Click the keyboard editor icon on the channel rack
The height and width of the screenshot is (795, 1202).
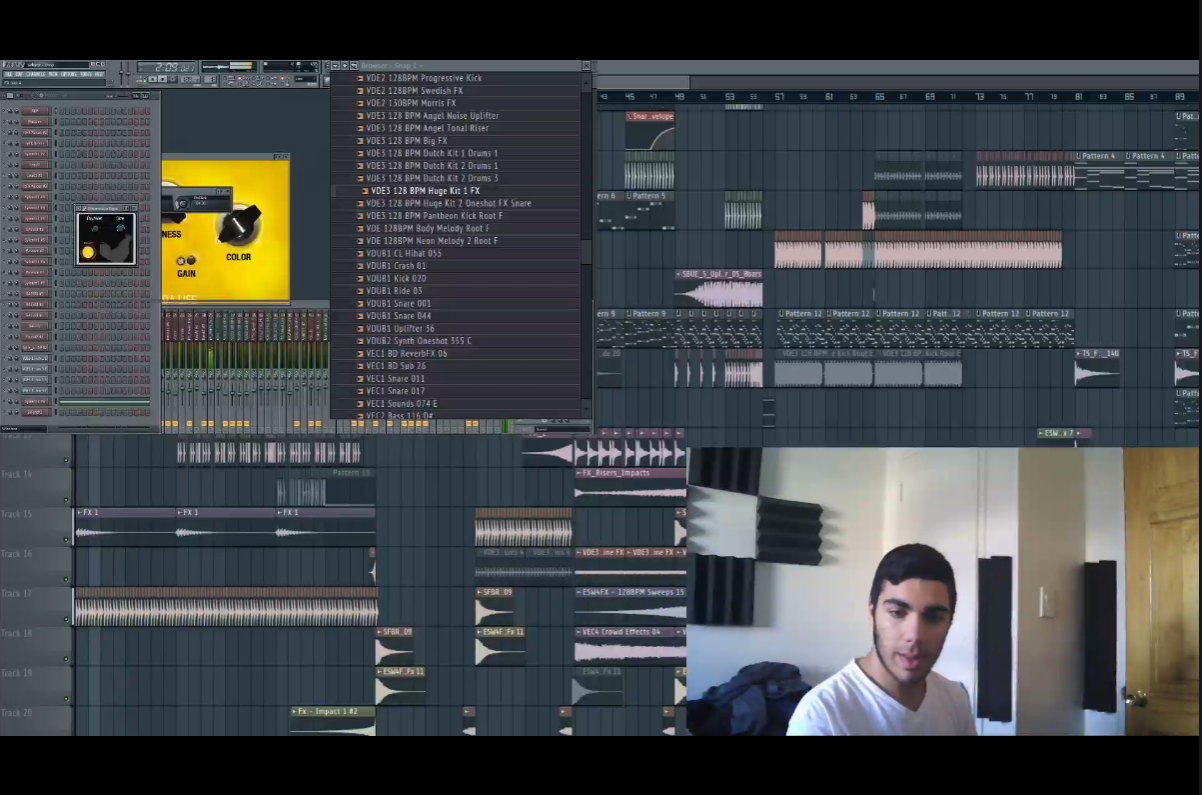[x=147, y=96]
